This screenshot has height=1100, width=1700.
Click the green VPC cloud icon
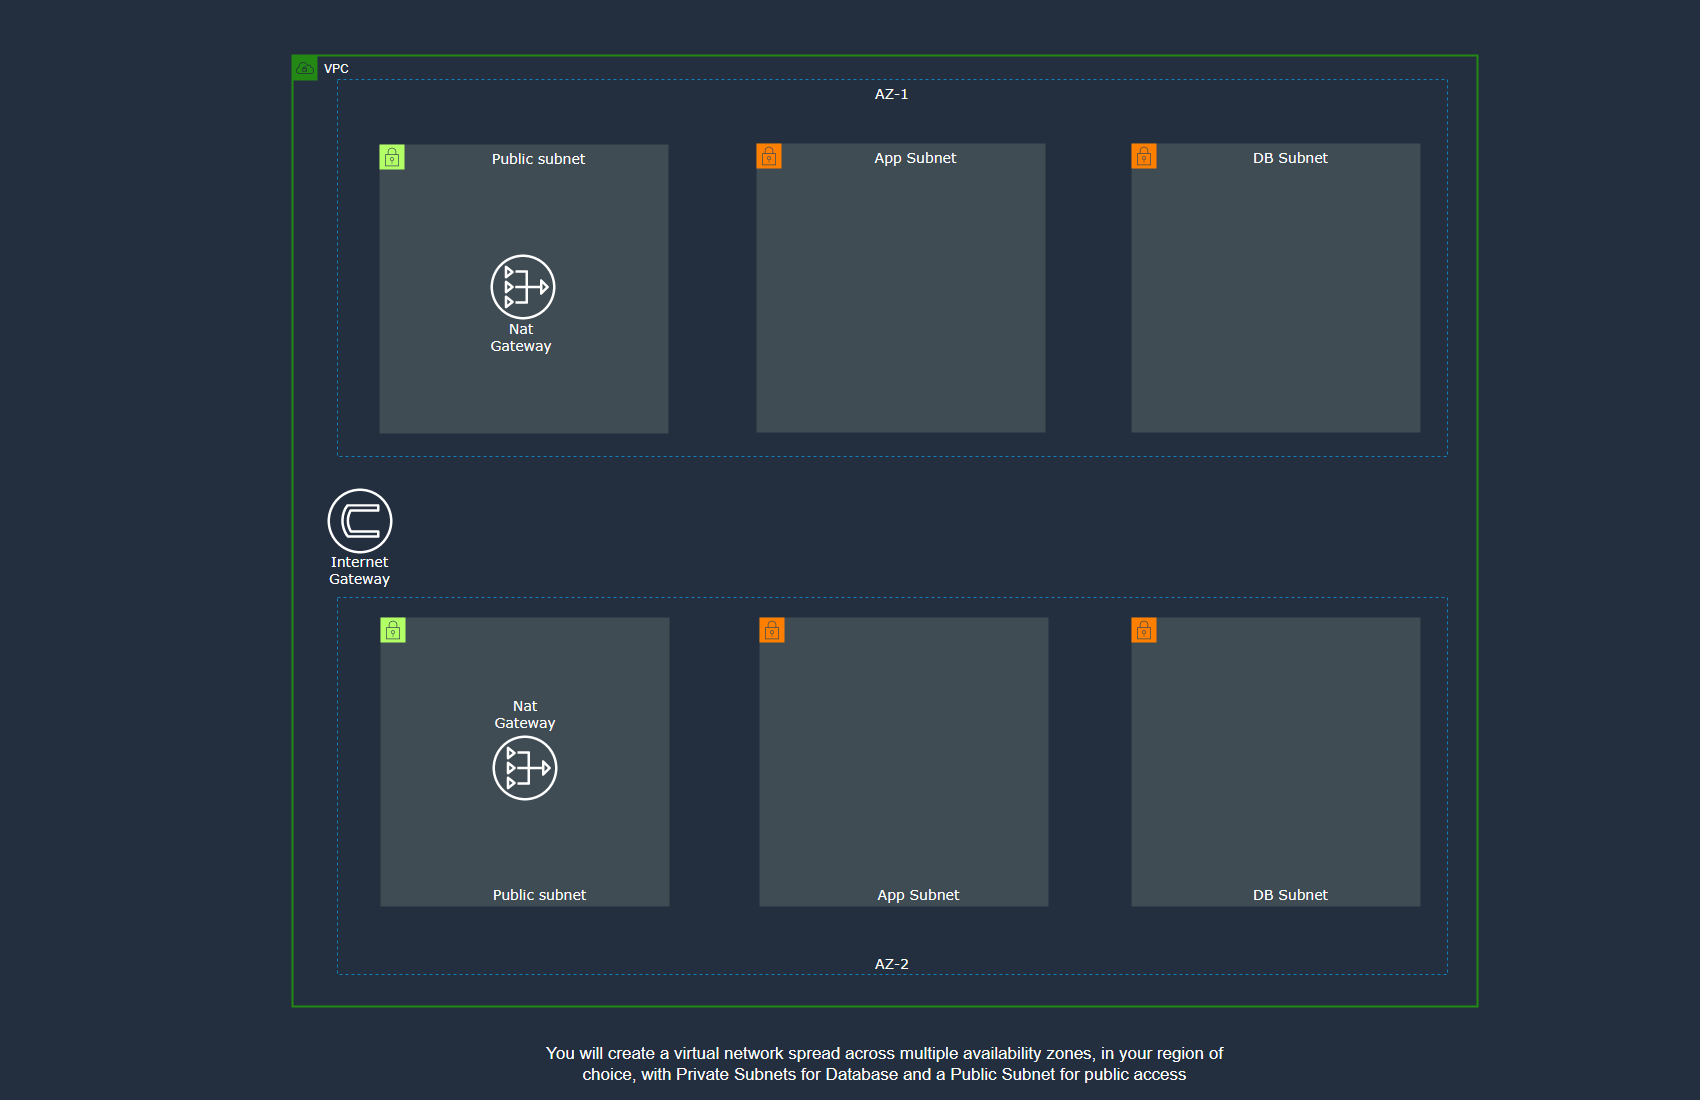coord(305,68)
